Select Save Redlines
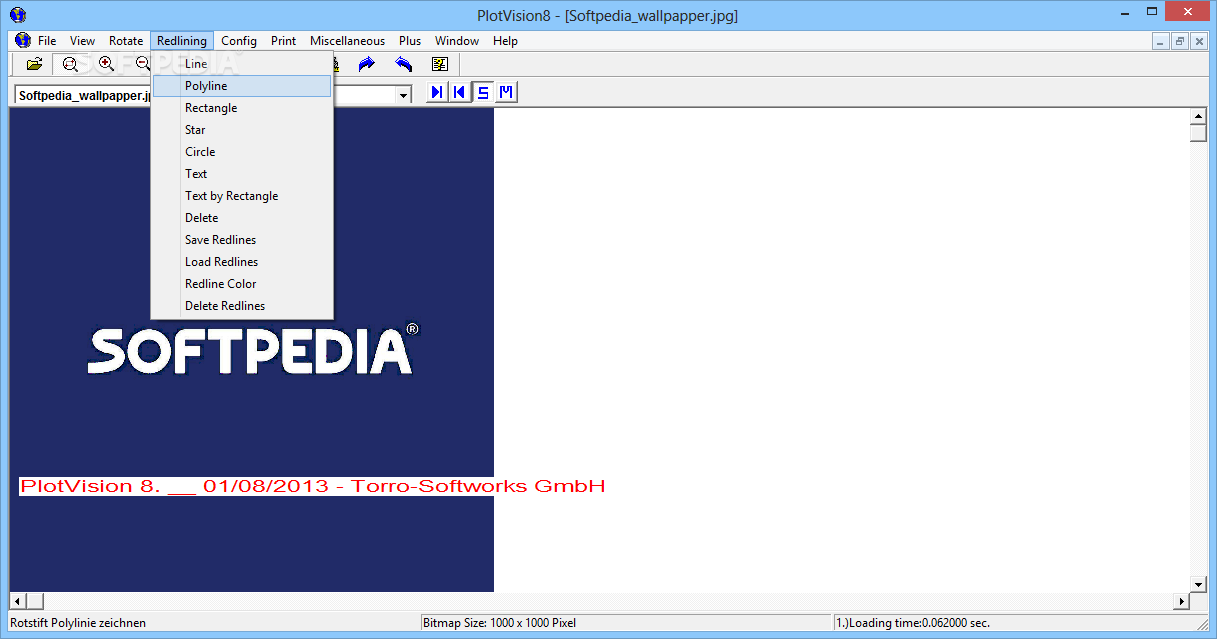The width and height of the screenshot is (1217, 639). (242, 240)
